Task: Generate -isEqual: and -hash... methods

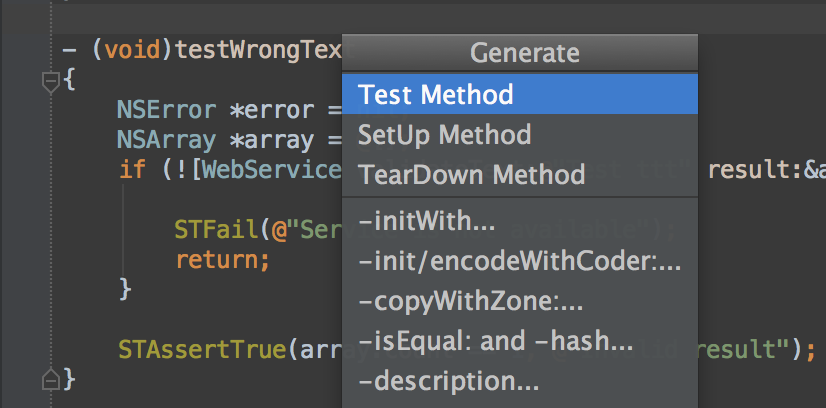Action: tap(520, 342)
